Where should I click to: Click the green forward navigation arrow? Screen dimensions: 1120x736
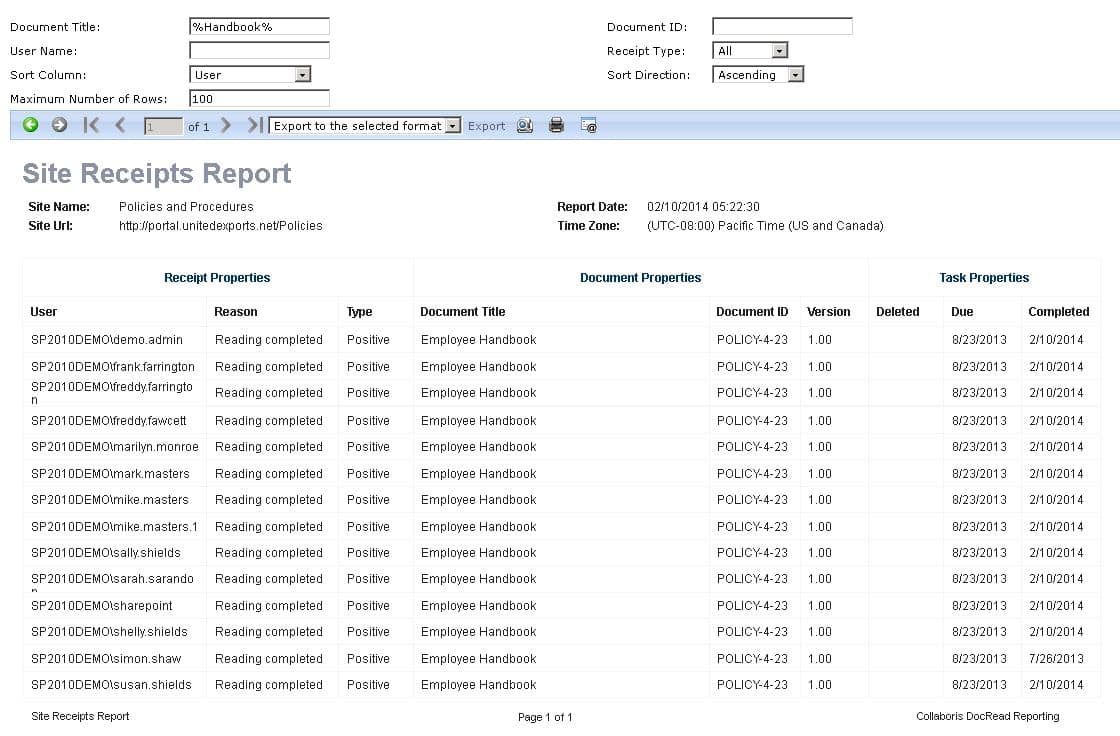(58, 125)
